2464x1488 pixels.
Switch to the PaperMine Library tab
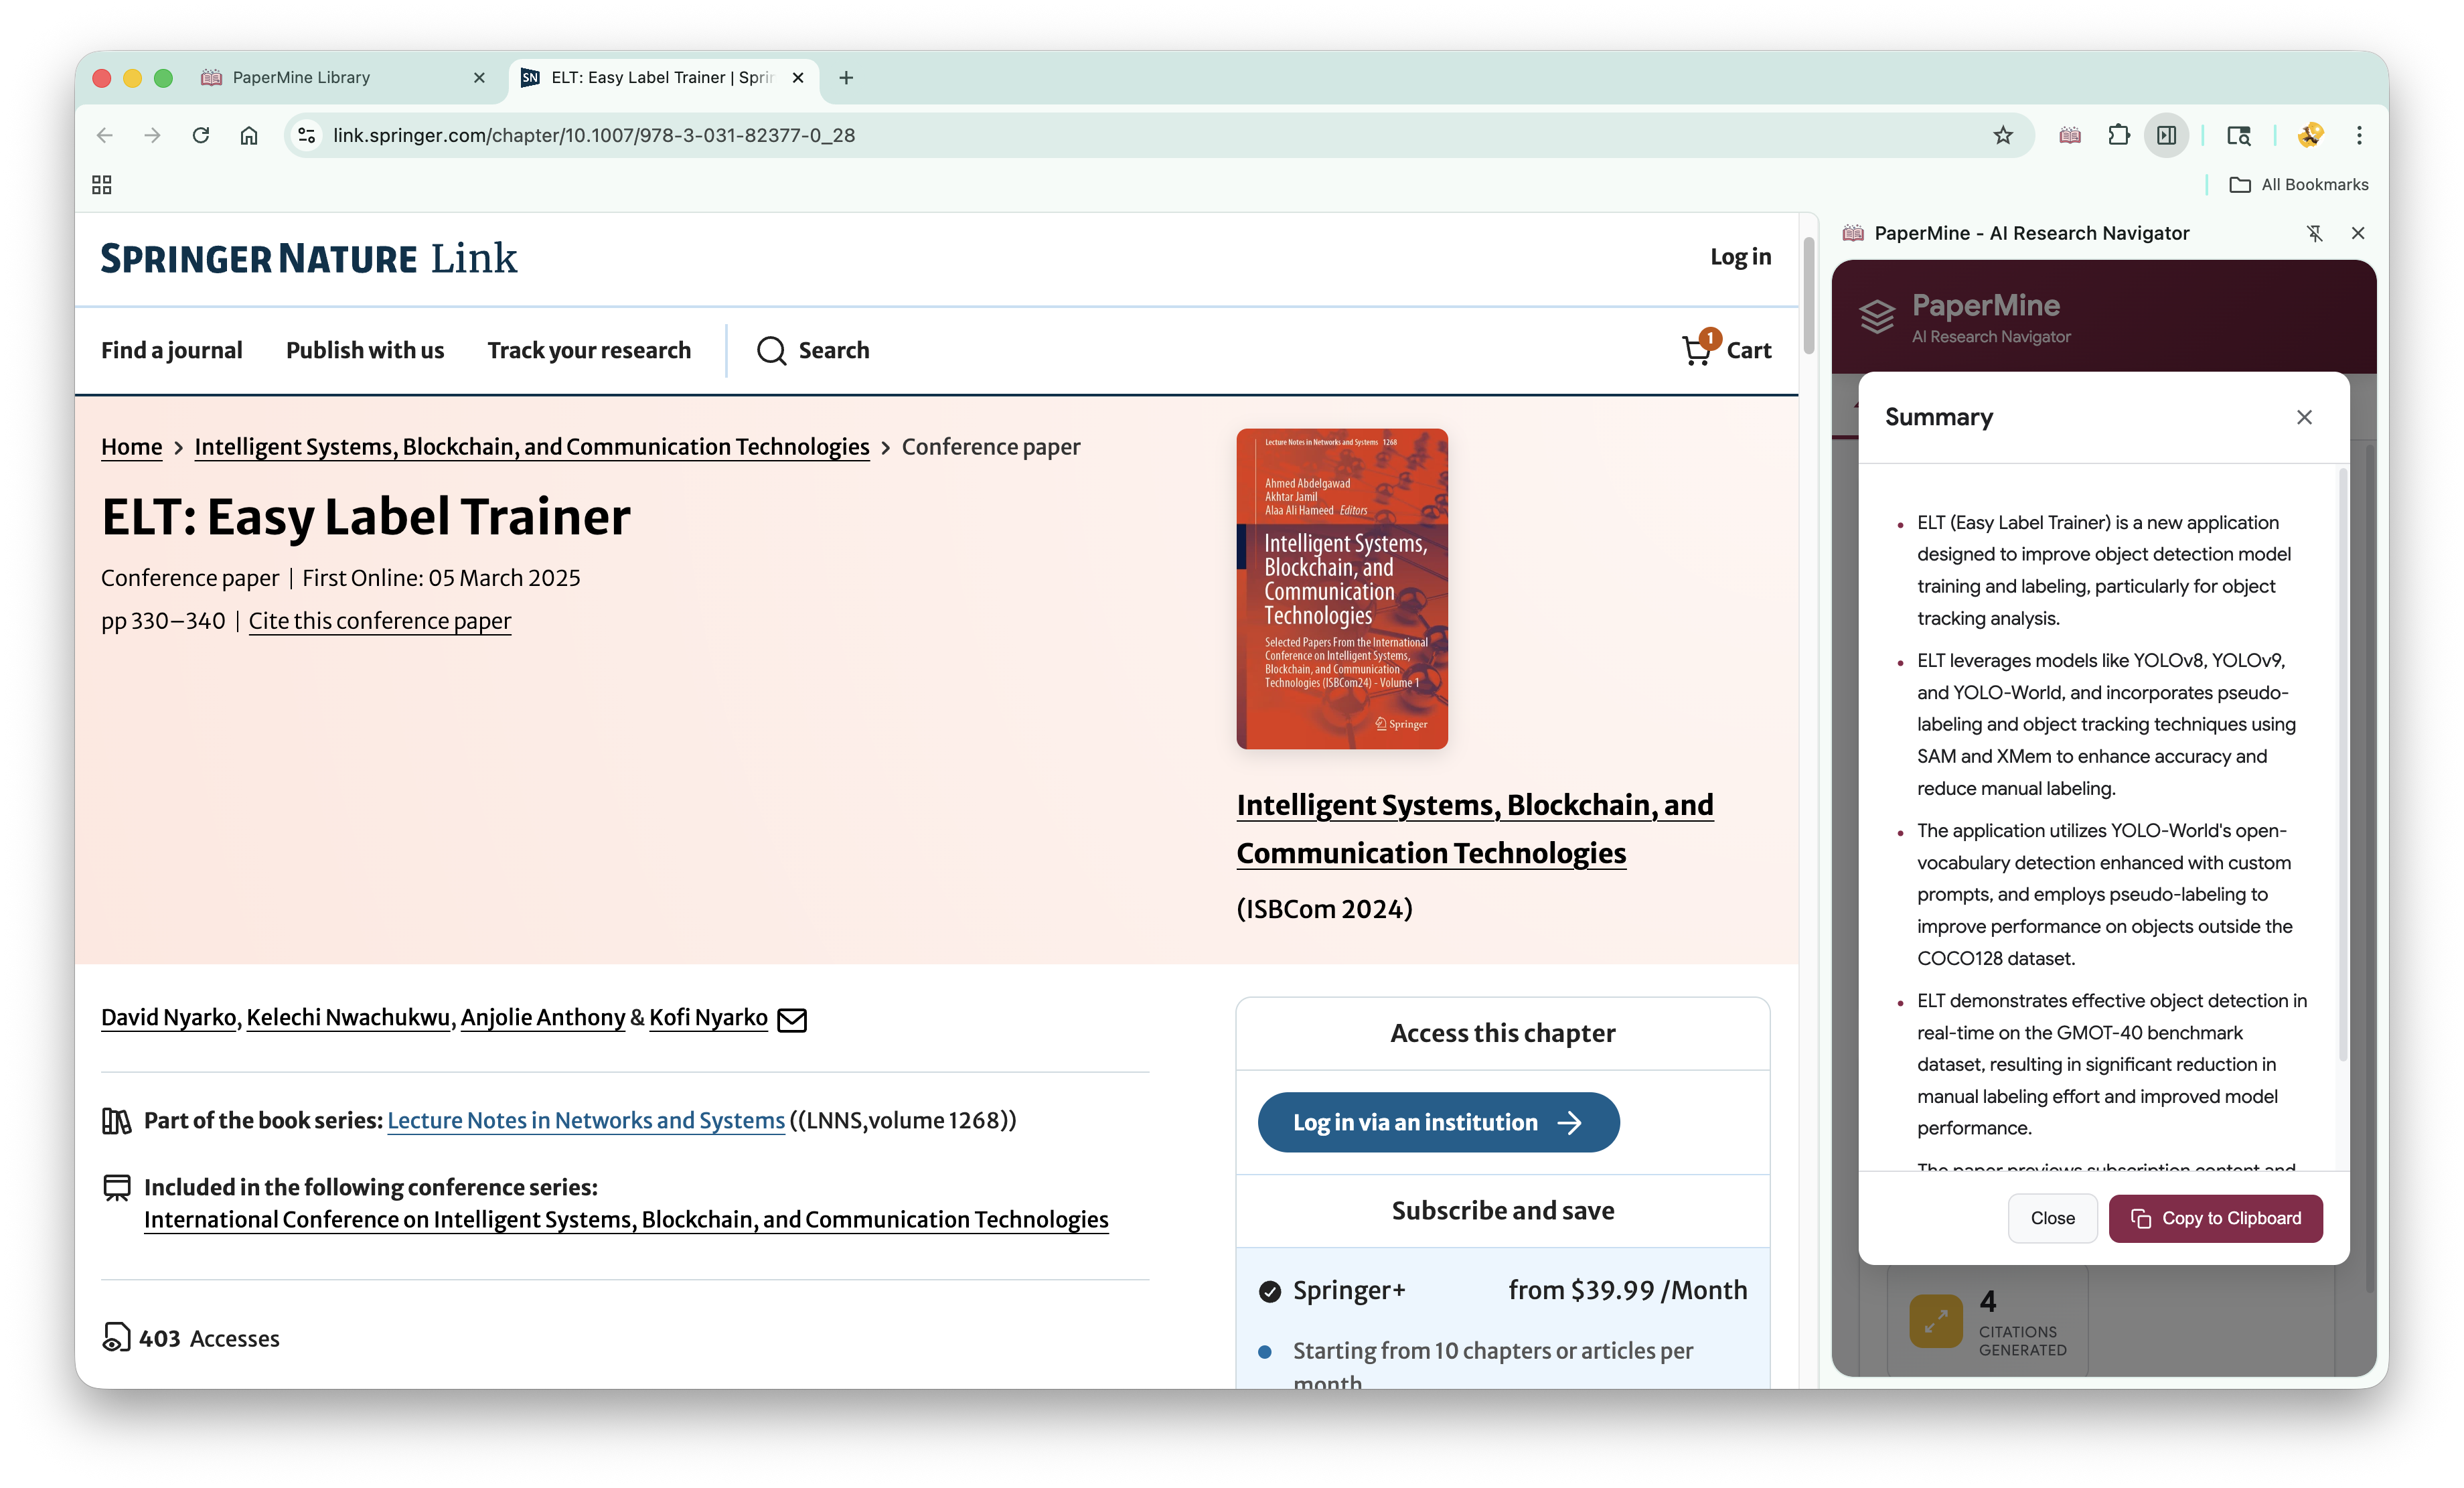301,78
